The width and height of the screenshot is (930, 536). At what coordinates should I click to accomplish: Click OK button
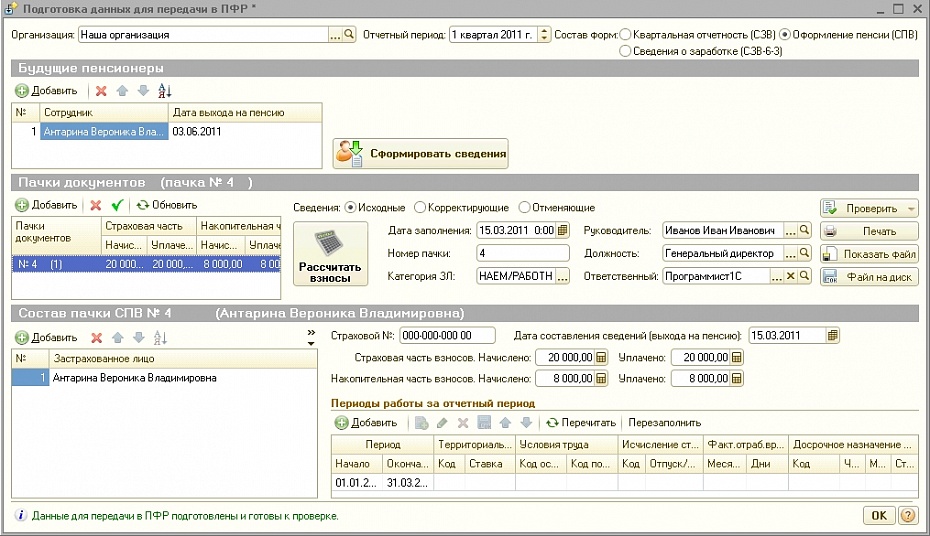click(x=879, y=515)
